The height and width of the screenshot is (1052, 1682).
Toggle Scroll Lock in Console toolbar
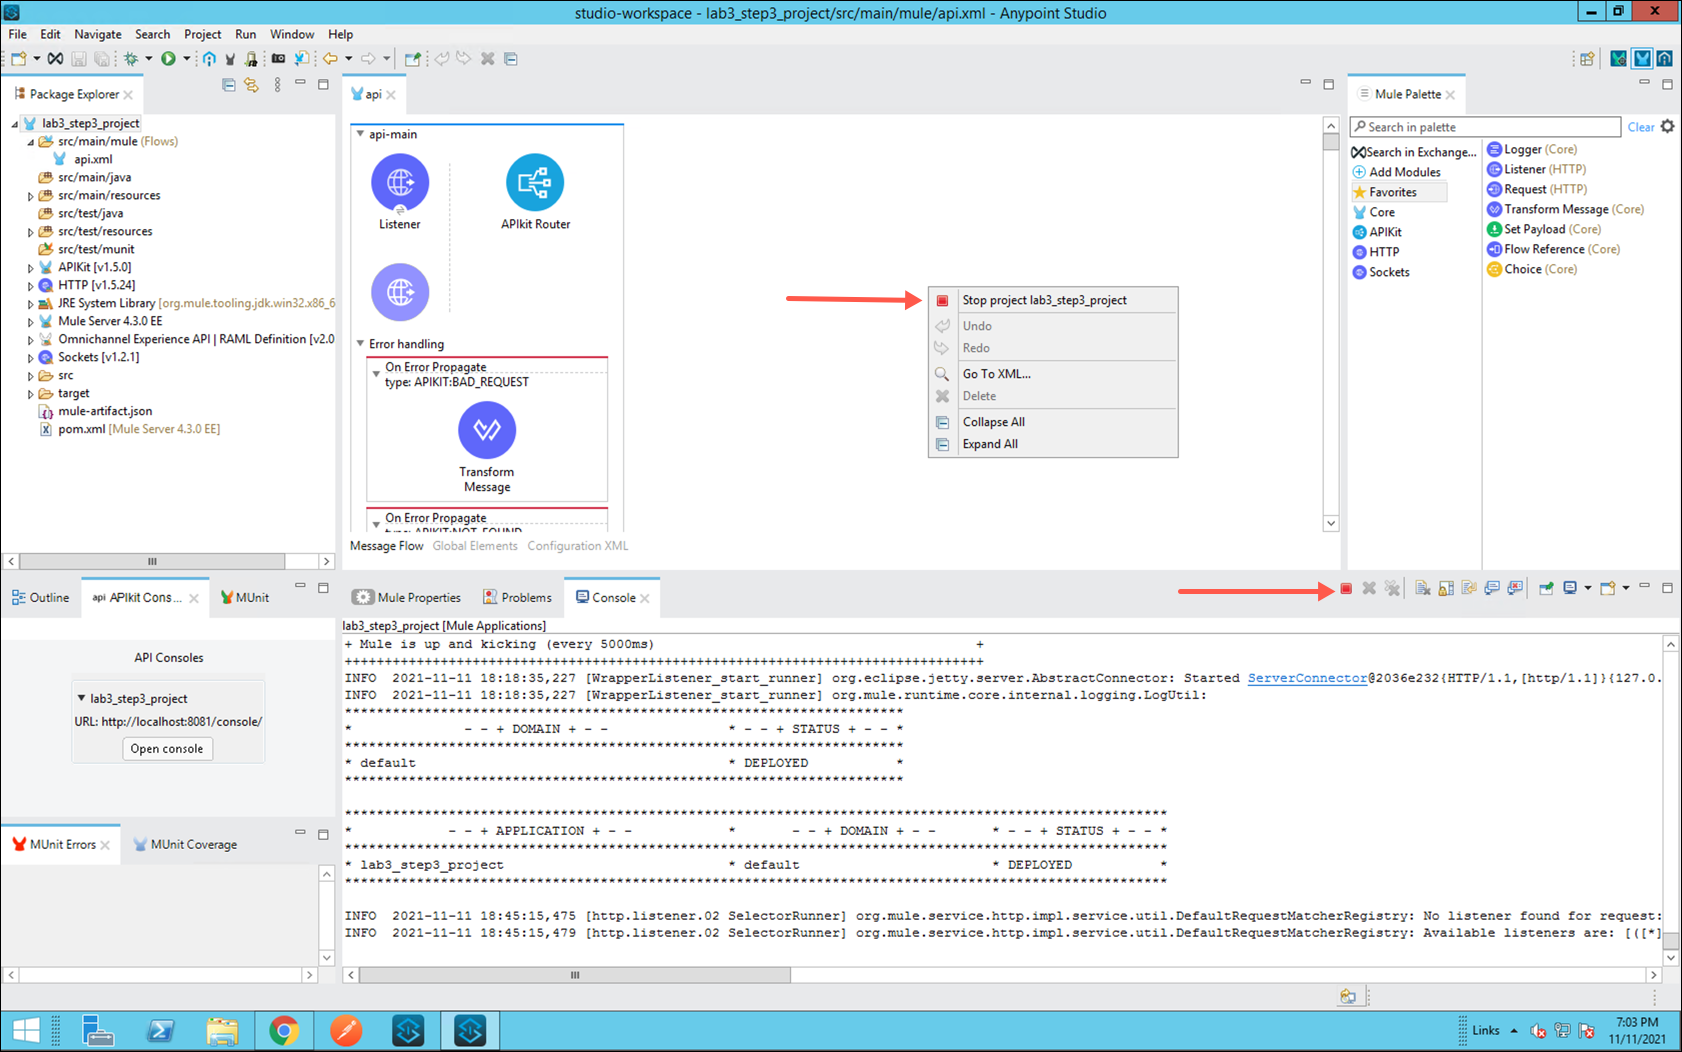click(1446, 589)
